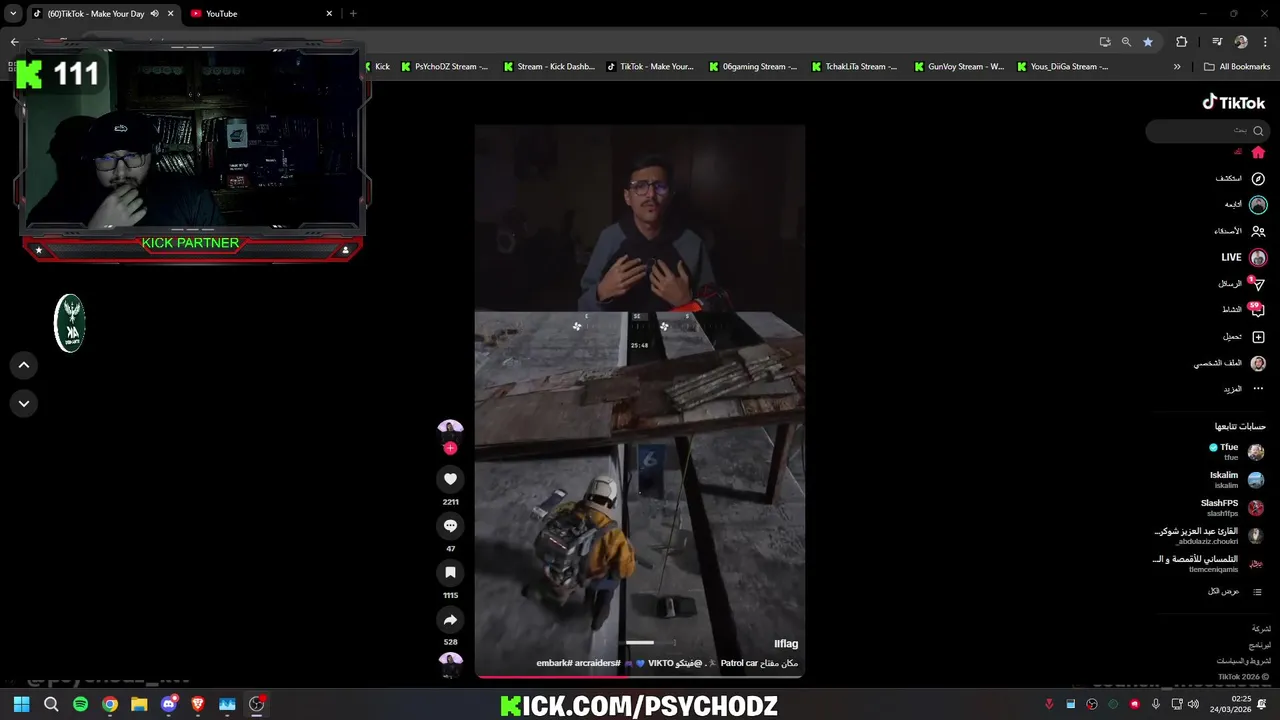The width and height of the screenshot is (1280, 720).
Task: Open the Profile avatar in sidebar
Action: [x=1258, y=363]
